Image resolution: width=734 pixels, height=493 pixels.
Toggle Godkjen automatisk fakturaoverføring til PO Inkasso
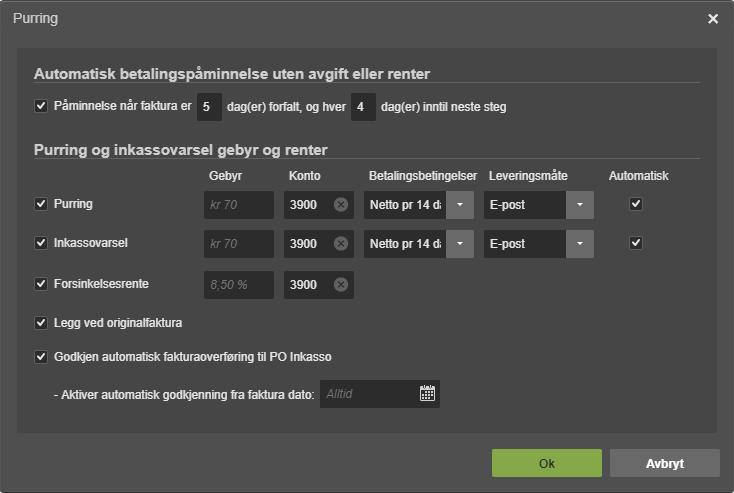41,357
